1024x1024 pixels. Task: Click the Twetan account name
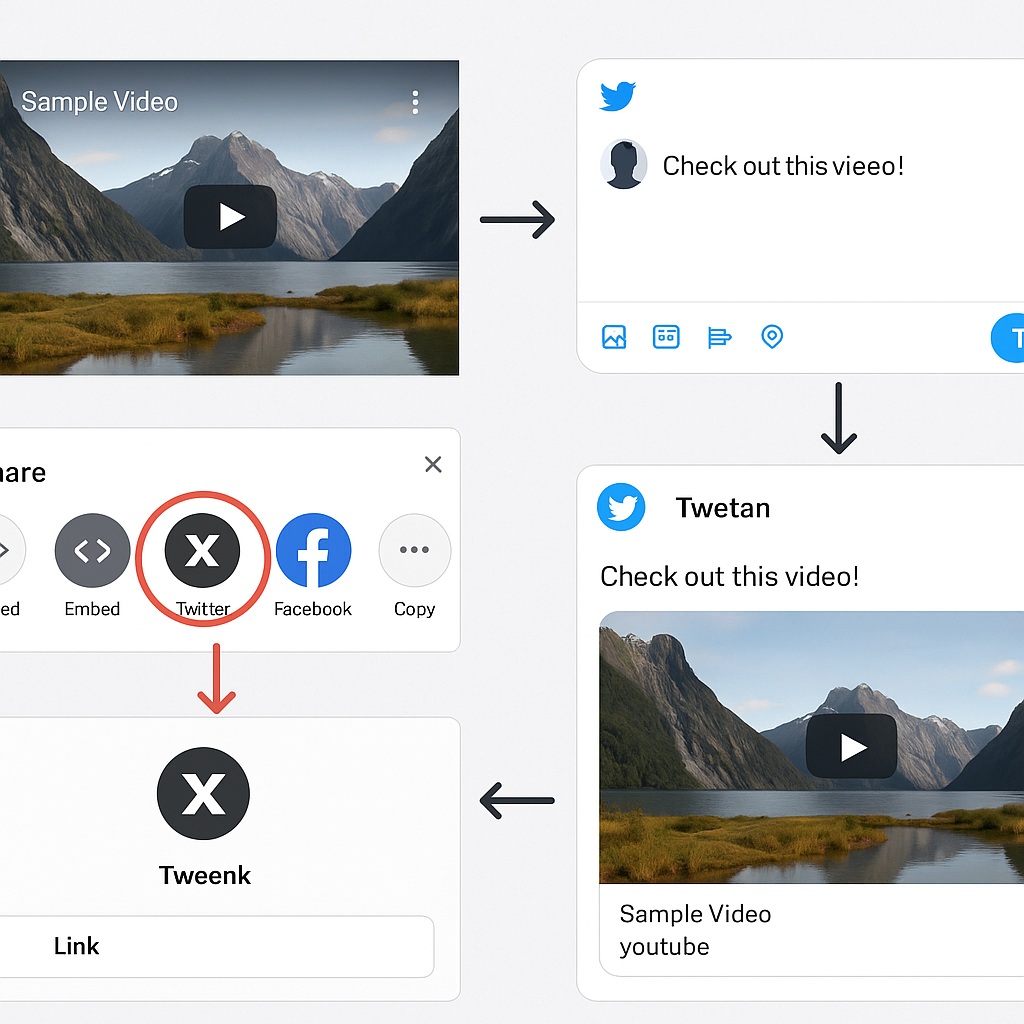[723, 508]
